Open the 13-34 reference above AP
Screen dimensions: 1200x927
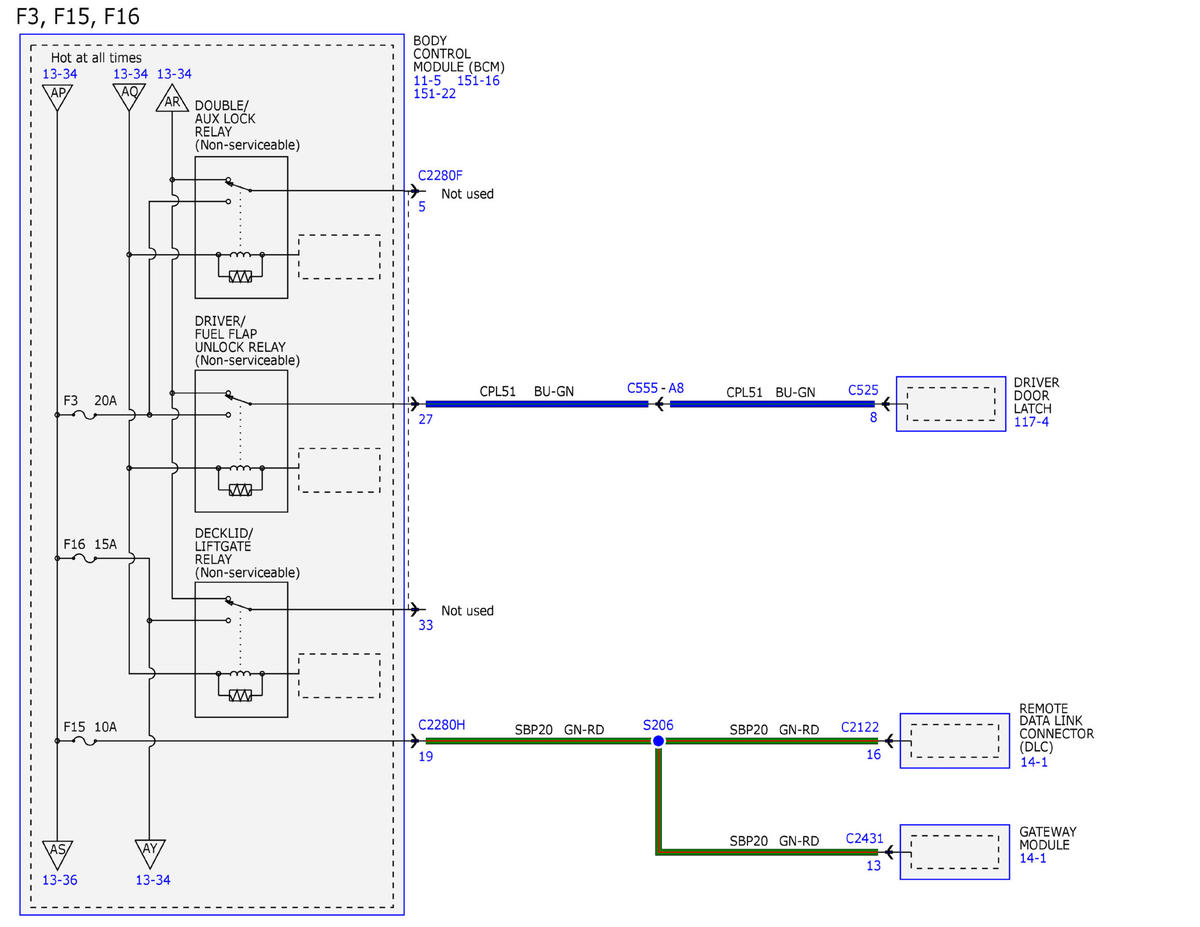pyautogui.click(x=60, y=74)
